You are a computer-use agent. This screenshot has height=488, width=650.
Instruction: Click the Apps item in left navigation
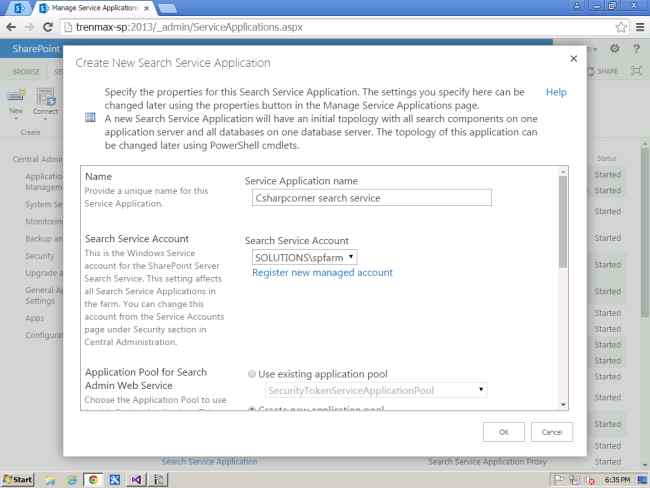tap(34, 318)
